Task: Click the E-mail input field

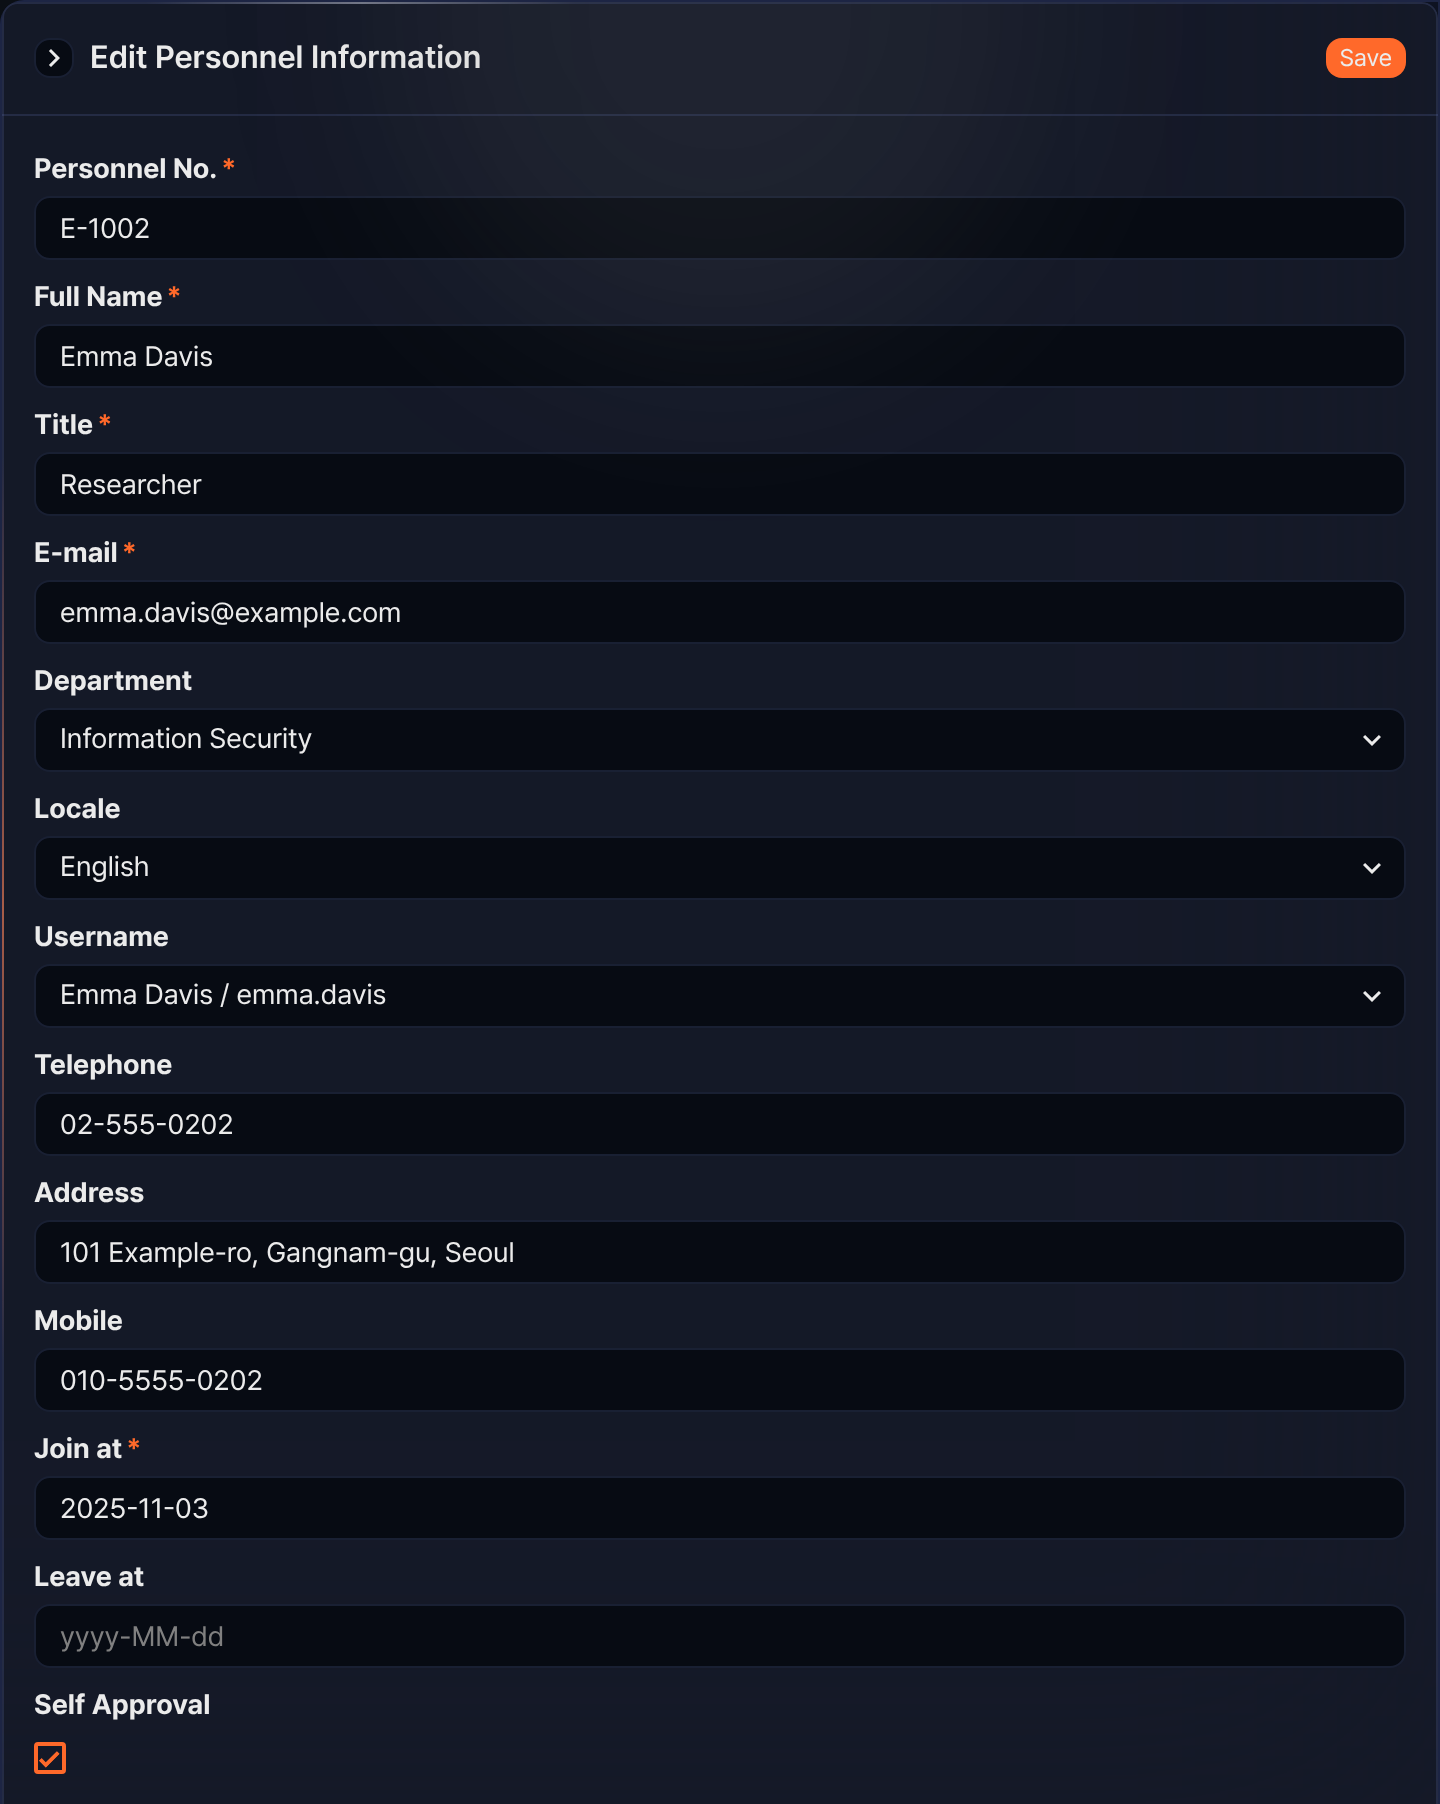Action: (x=720, y=612)
